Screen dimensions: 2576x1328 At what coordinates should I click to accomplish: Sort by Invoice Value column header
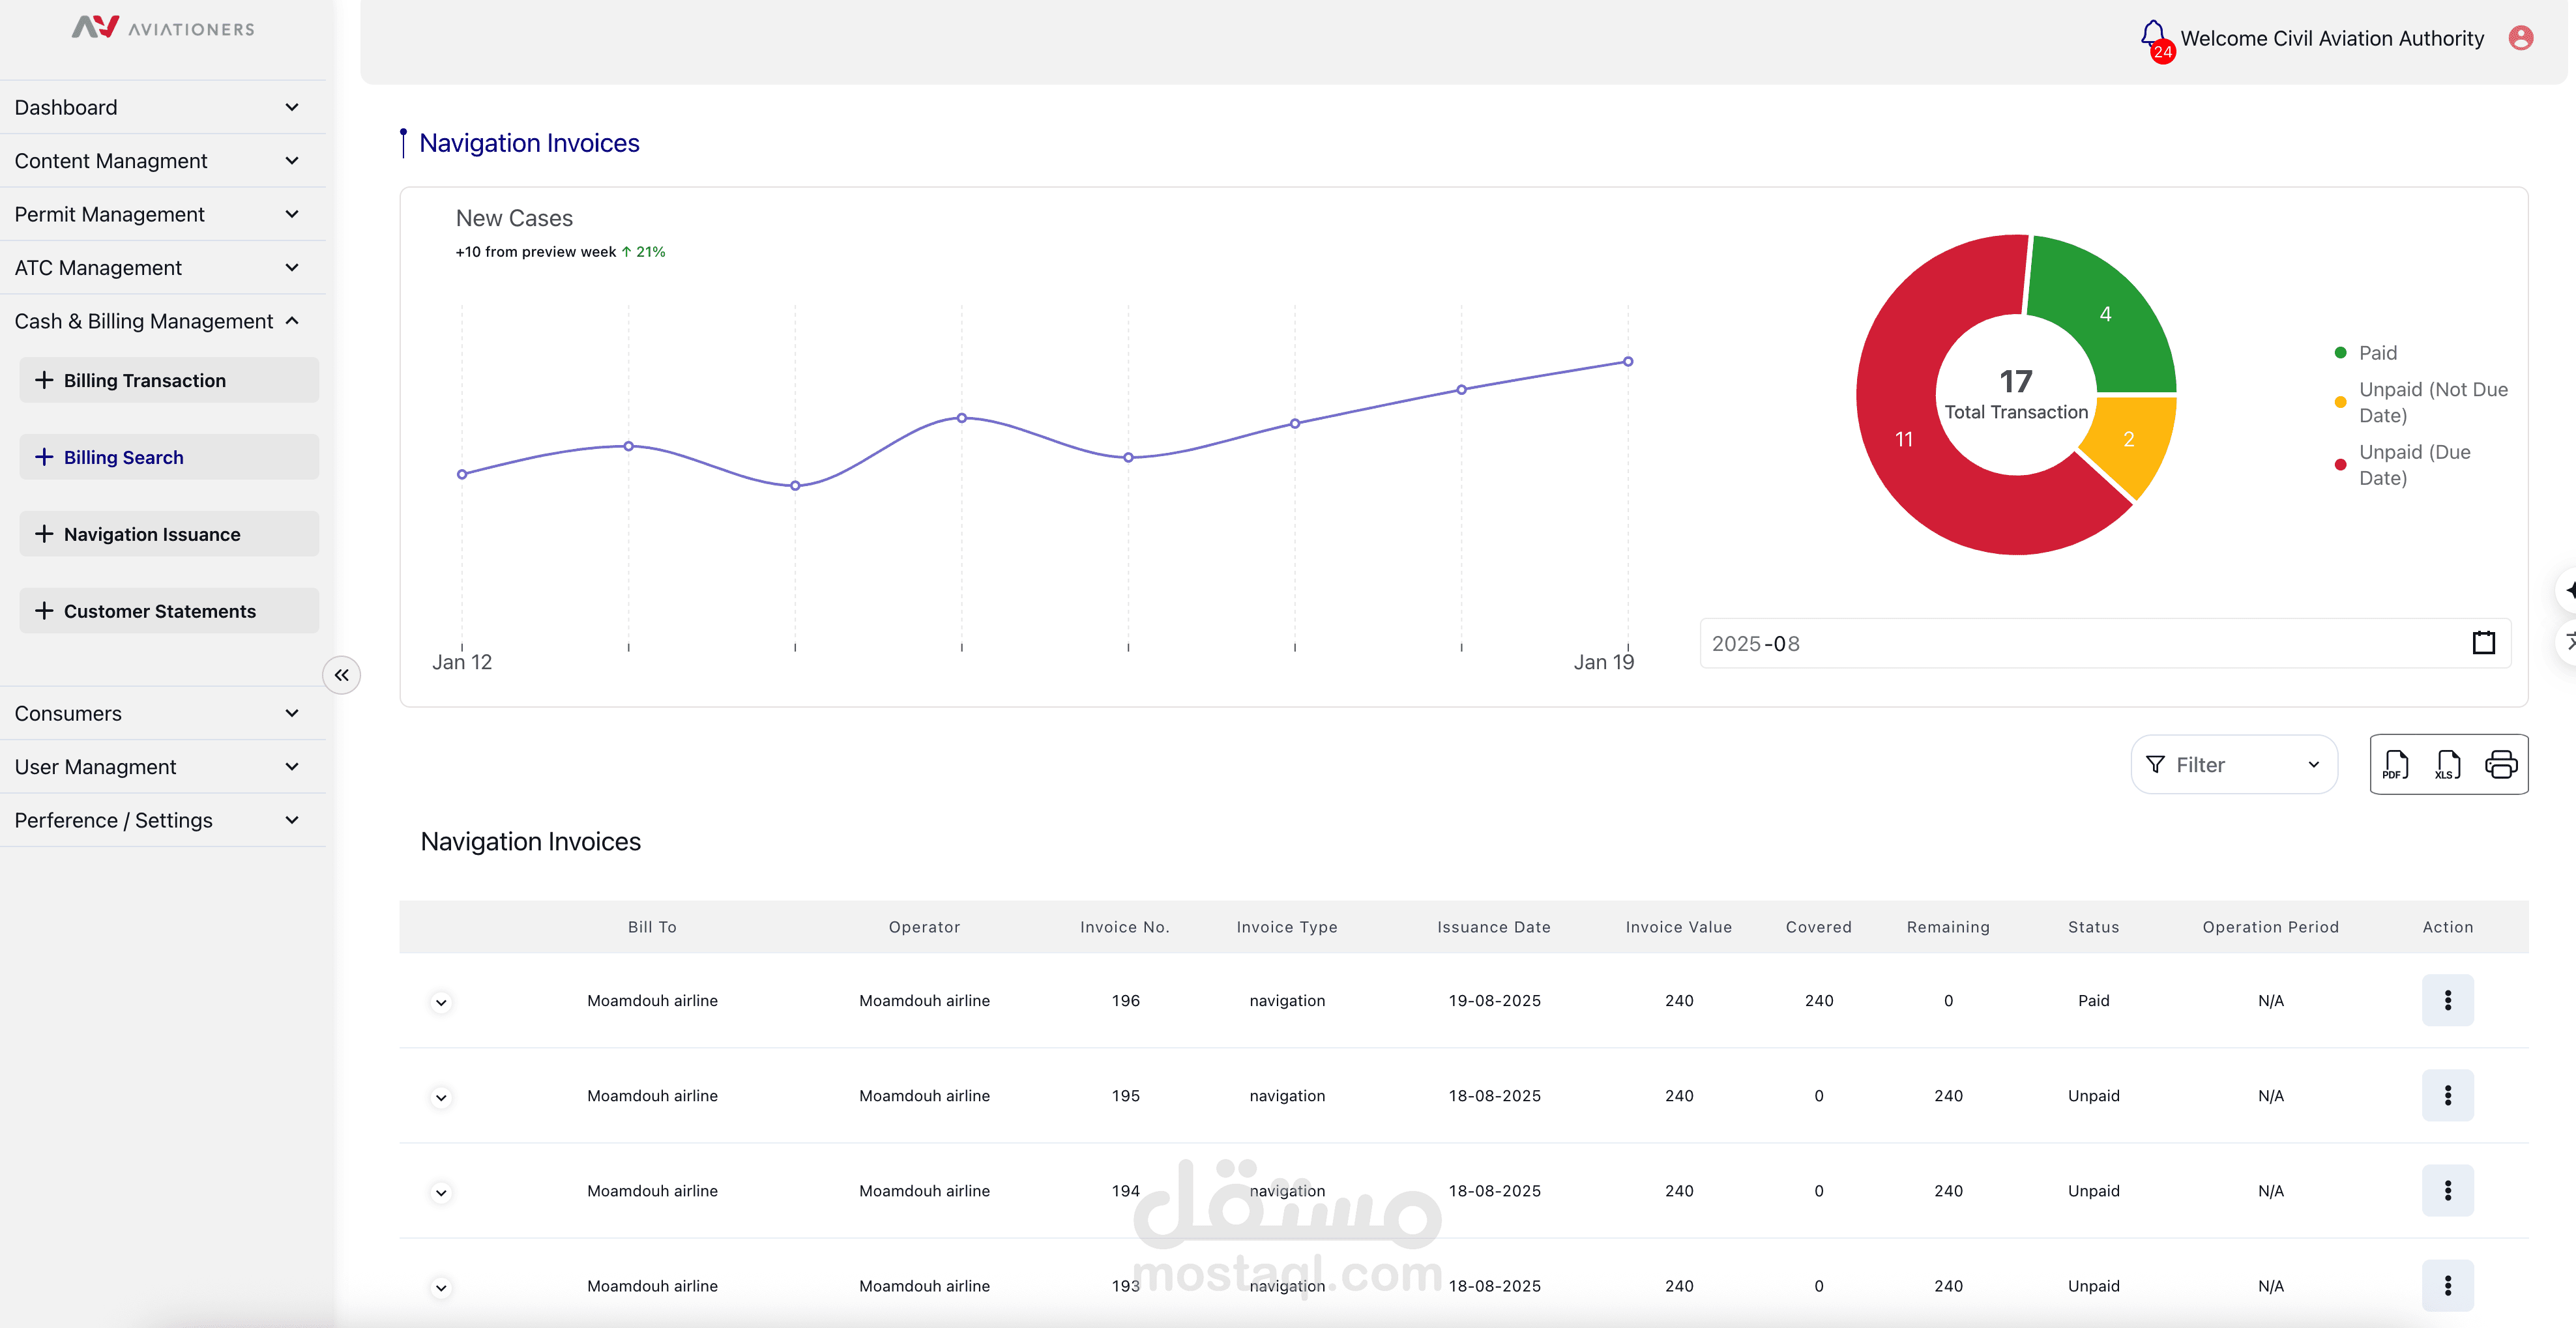[x=1679, y=927]
